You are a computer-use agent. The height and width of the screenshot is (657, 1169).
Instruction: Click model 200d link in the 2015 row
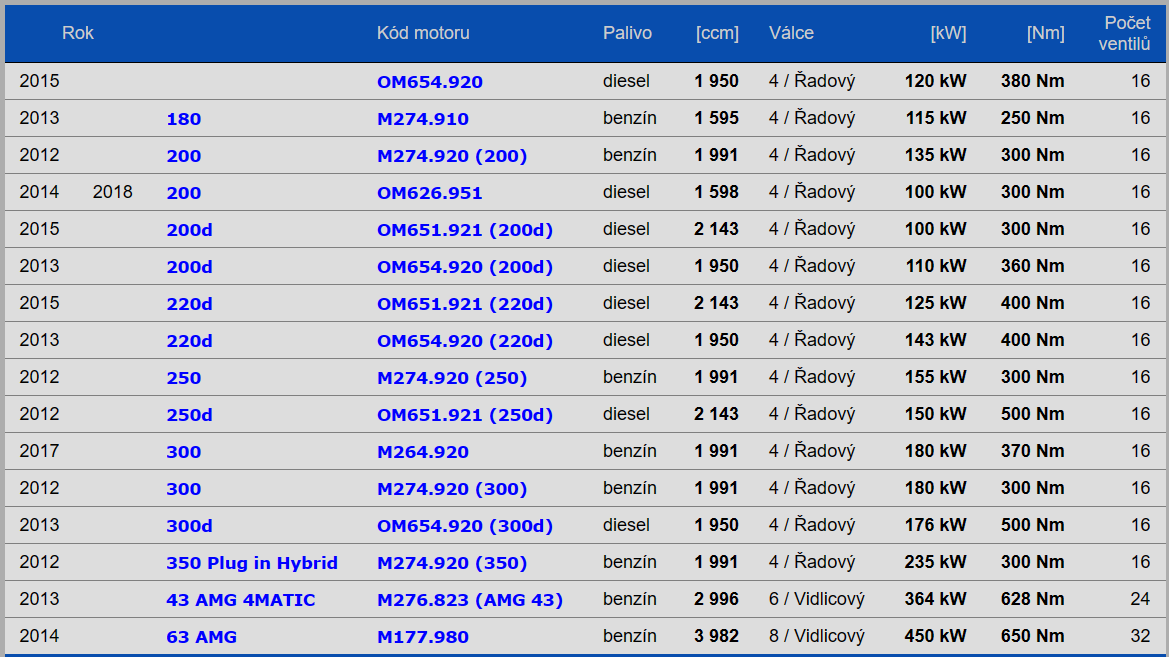[x=189, y=230]
